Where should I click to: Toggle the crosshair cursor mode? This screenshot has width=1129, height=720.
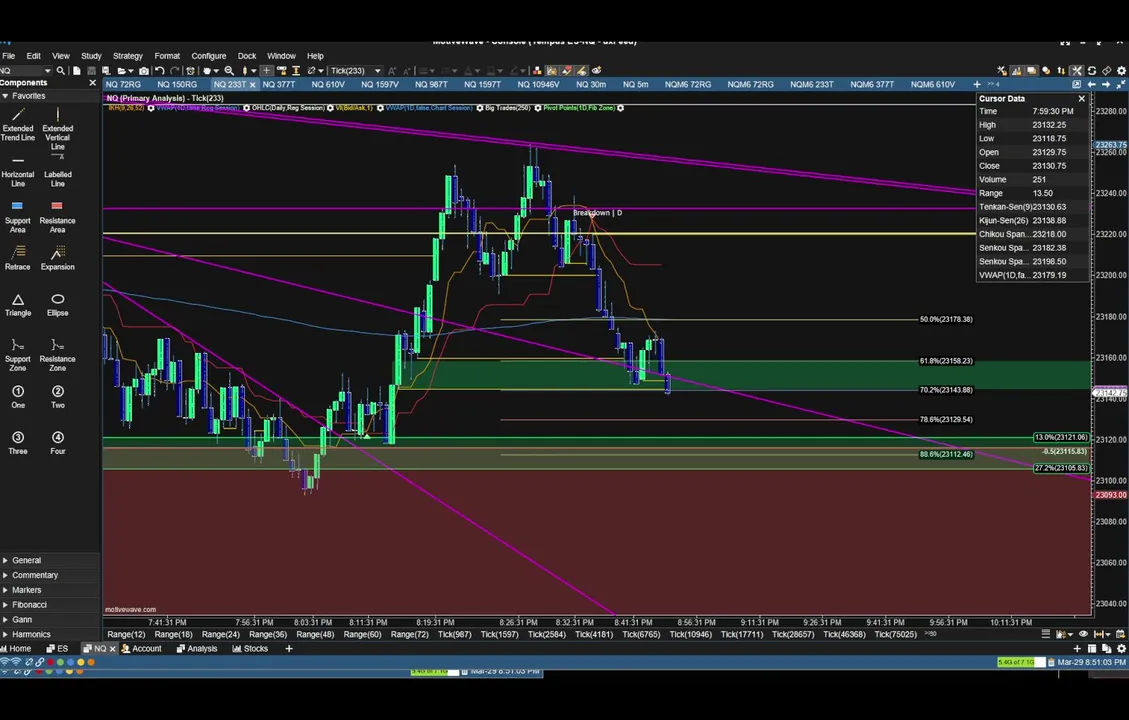(x=266, y=71)
